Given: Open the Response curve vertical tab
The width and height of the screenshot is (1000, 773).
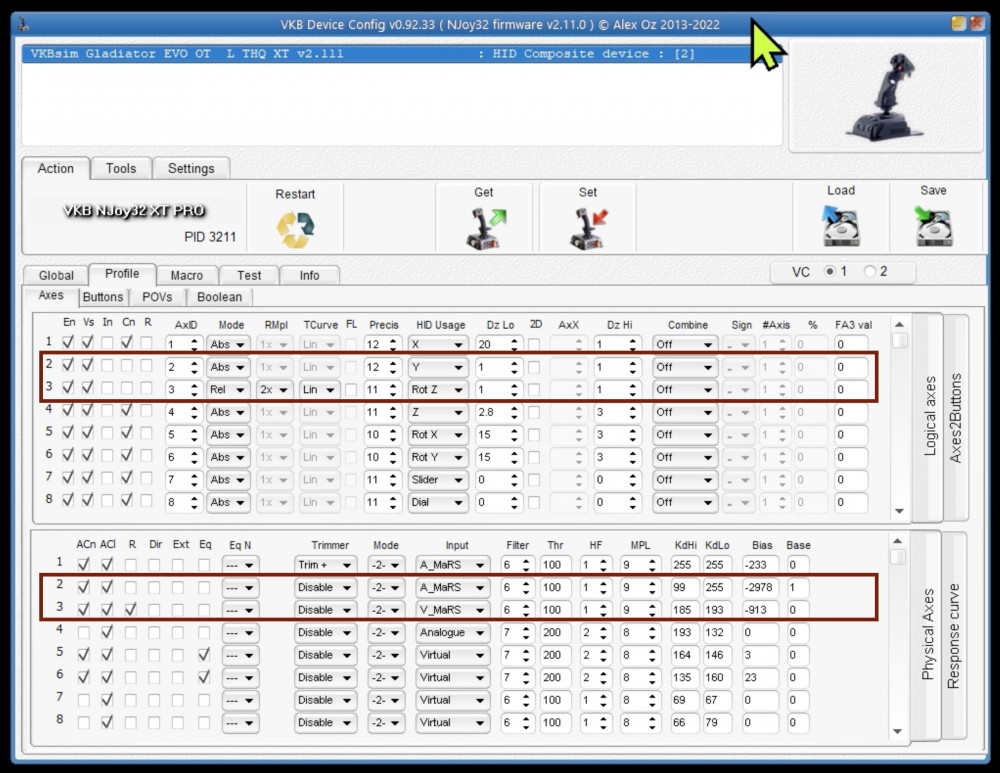Looking at the screenshot, I should click(x=953, y=636).
